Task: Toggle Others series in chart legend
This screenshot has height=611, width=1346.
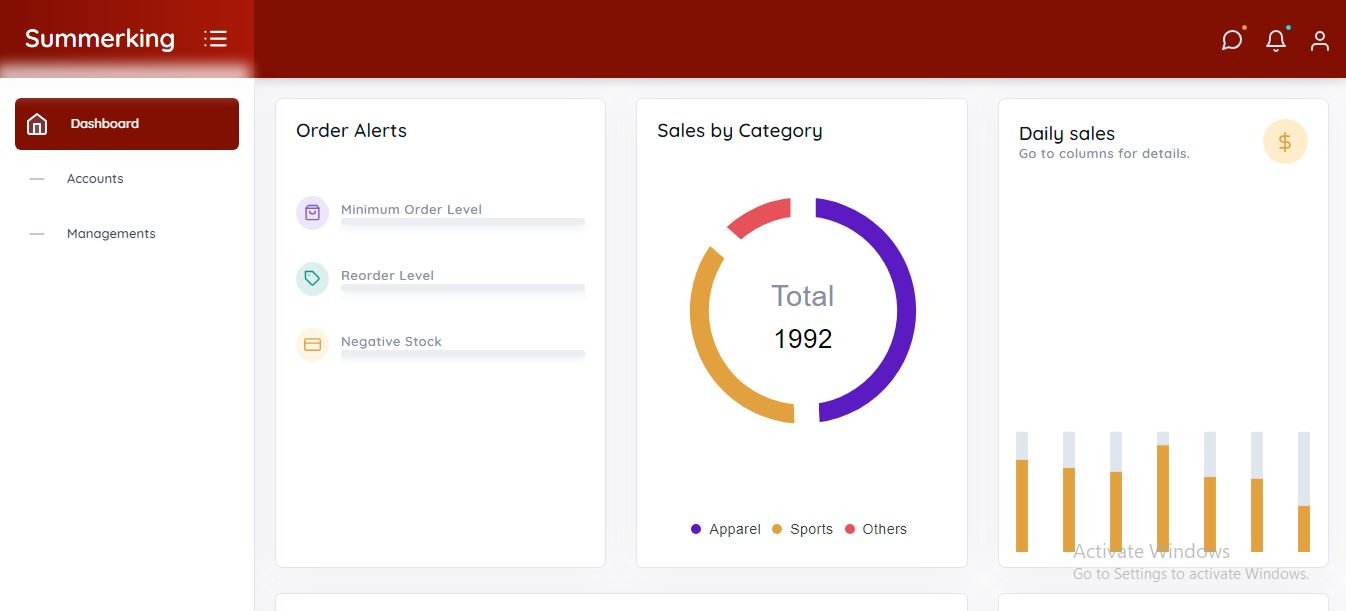Action: pos(876,529)
